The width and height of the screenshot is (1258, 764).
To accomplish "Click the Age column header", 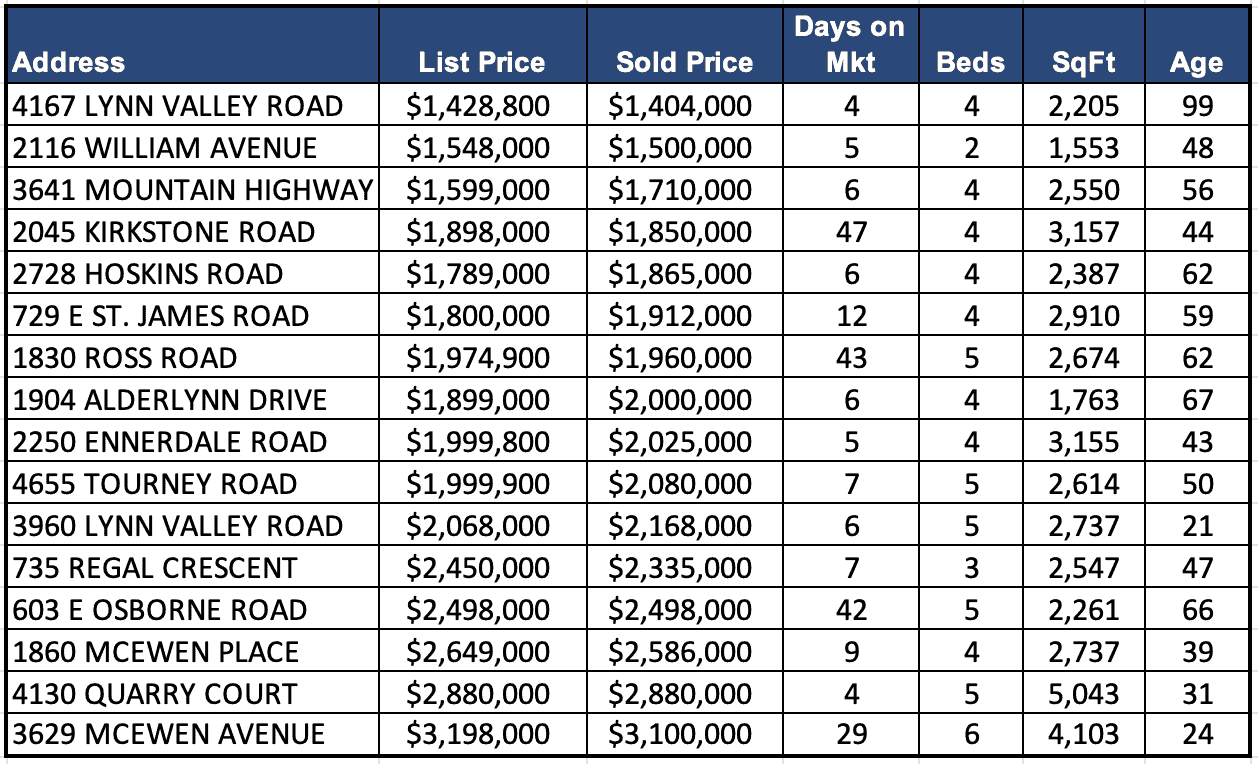I will pyautogui.click(x=1196, y=62).
